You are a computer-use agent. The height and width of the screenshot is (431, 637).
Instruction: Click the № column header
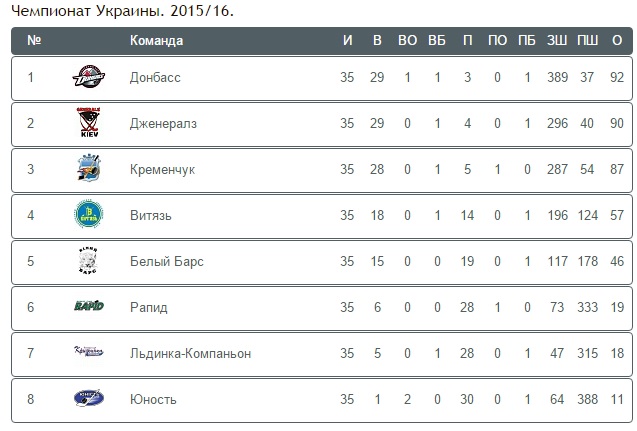pos(34,41)
